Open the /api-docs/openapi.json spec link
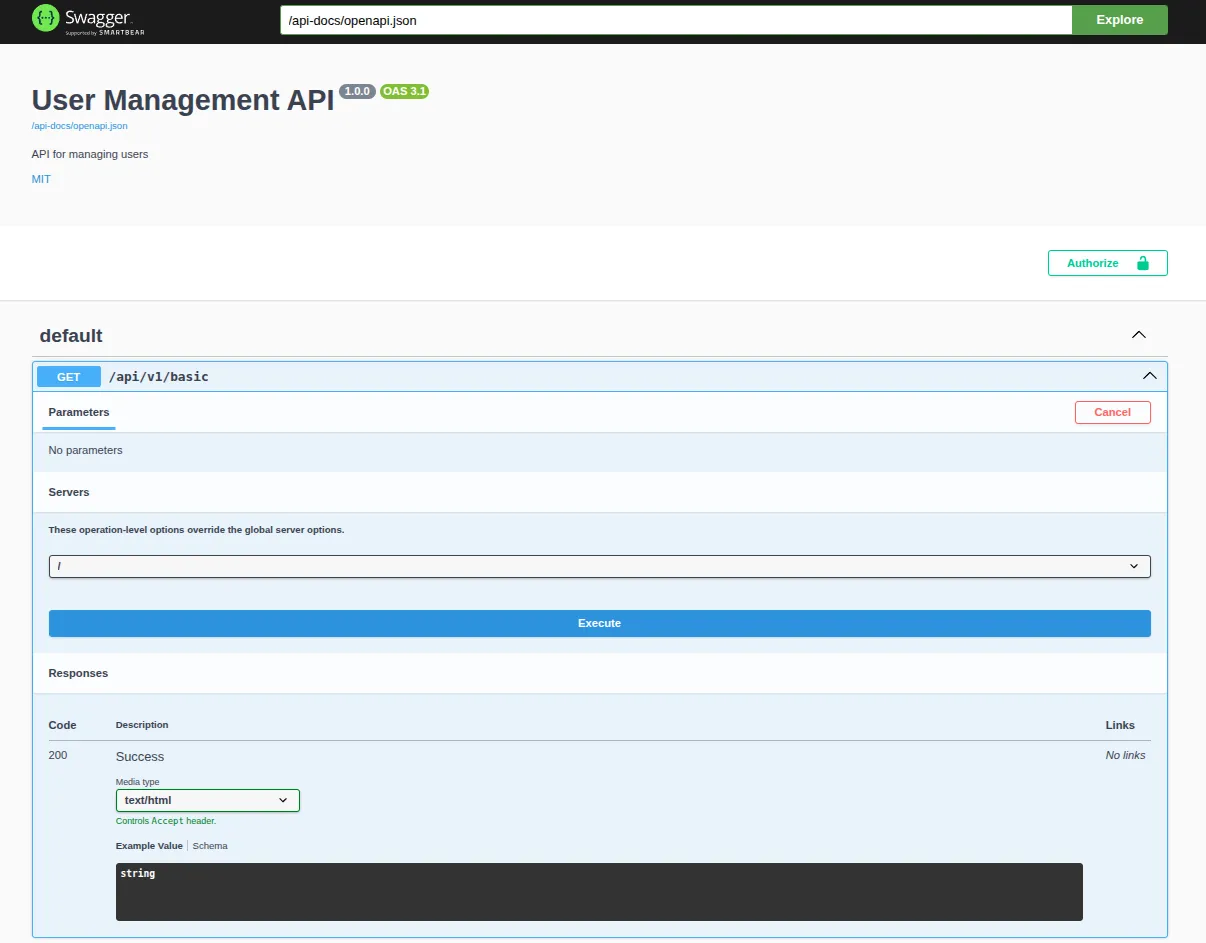This screenshot has height=943, width=1206. [80, 125]
